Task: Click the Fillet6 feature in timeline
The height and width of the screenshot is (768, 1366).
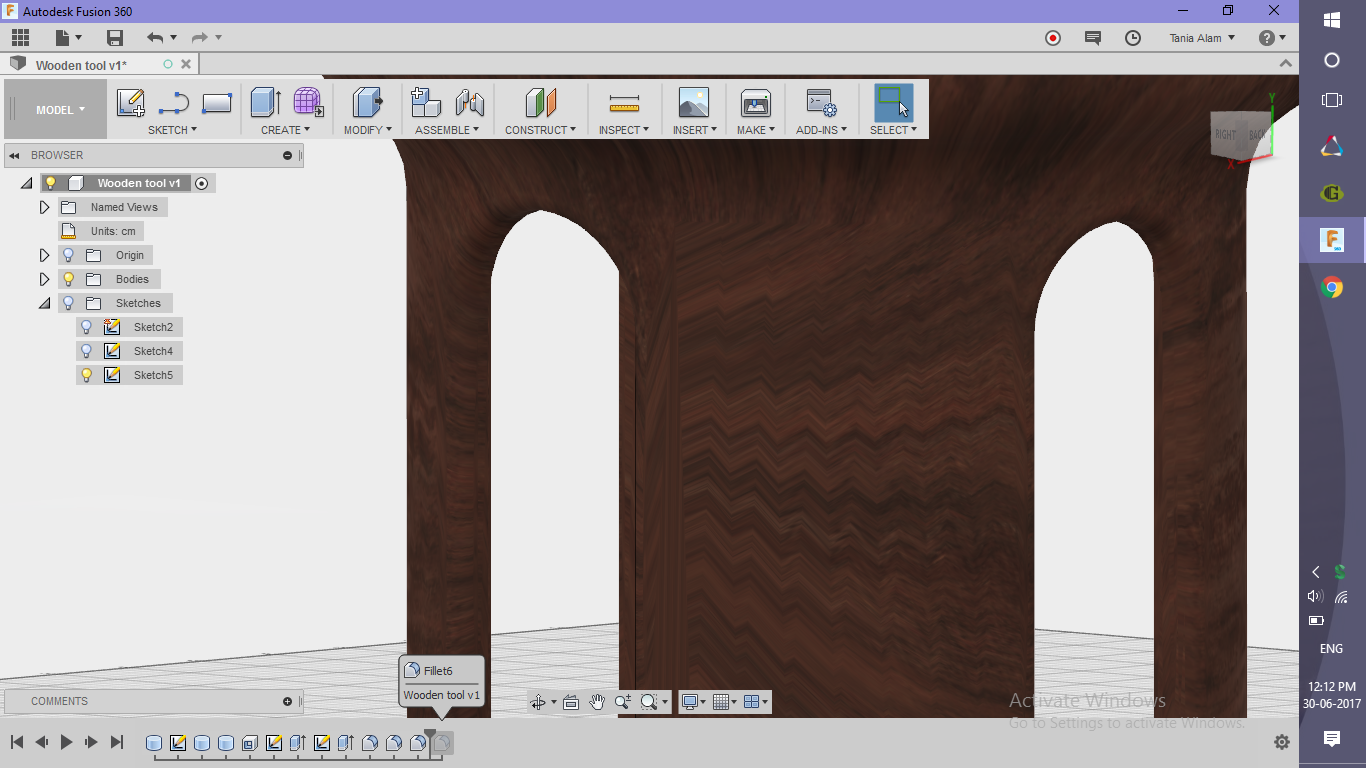Action: (x=442, y=743)
